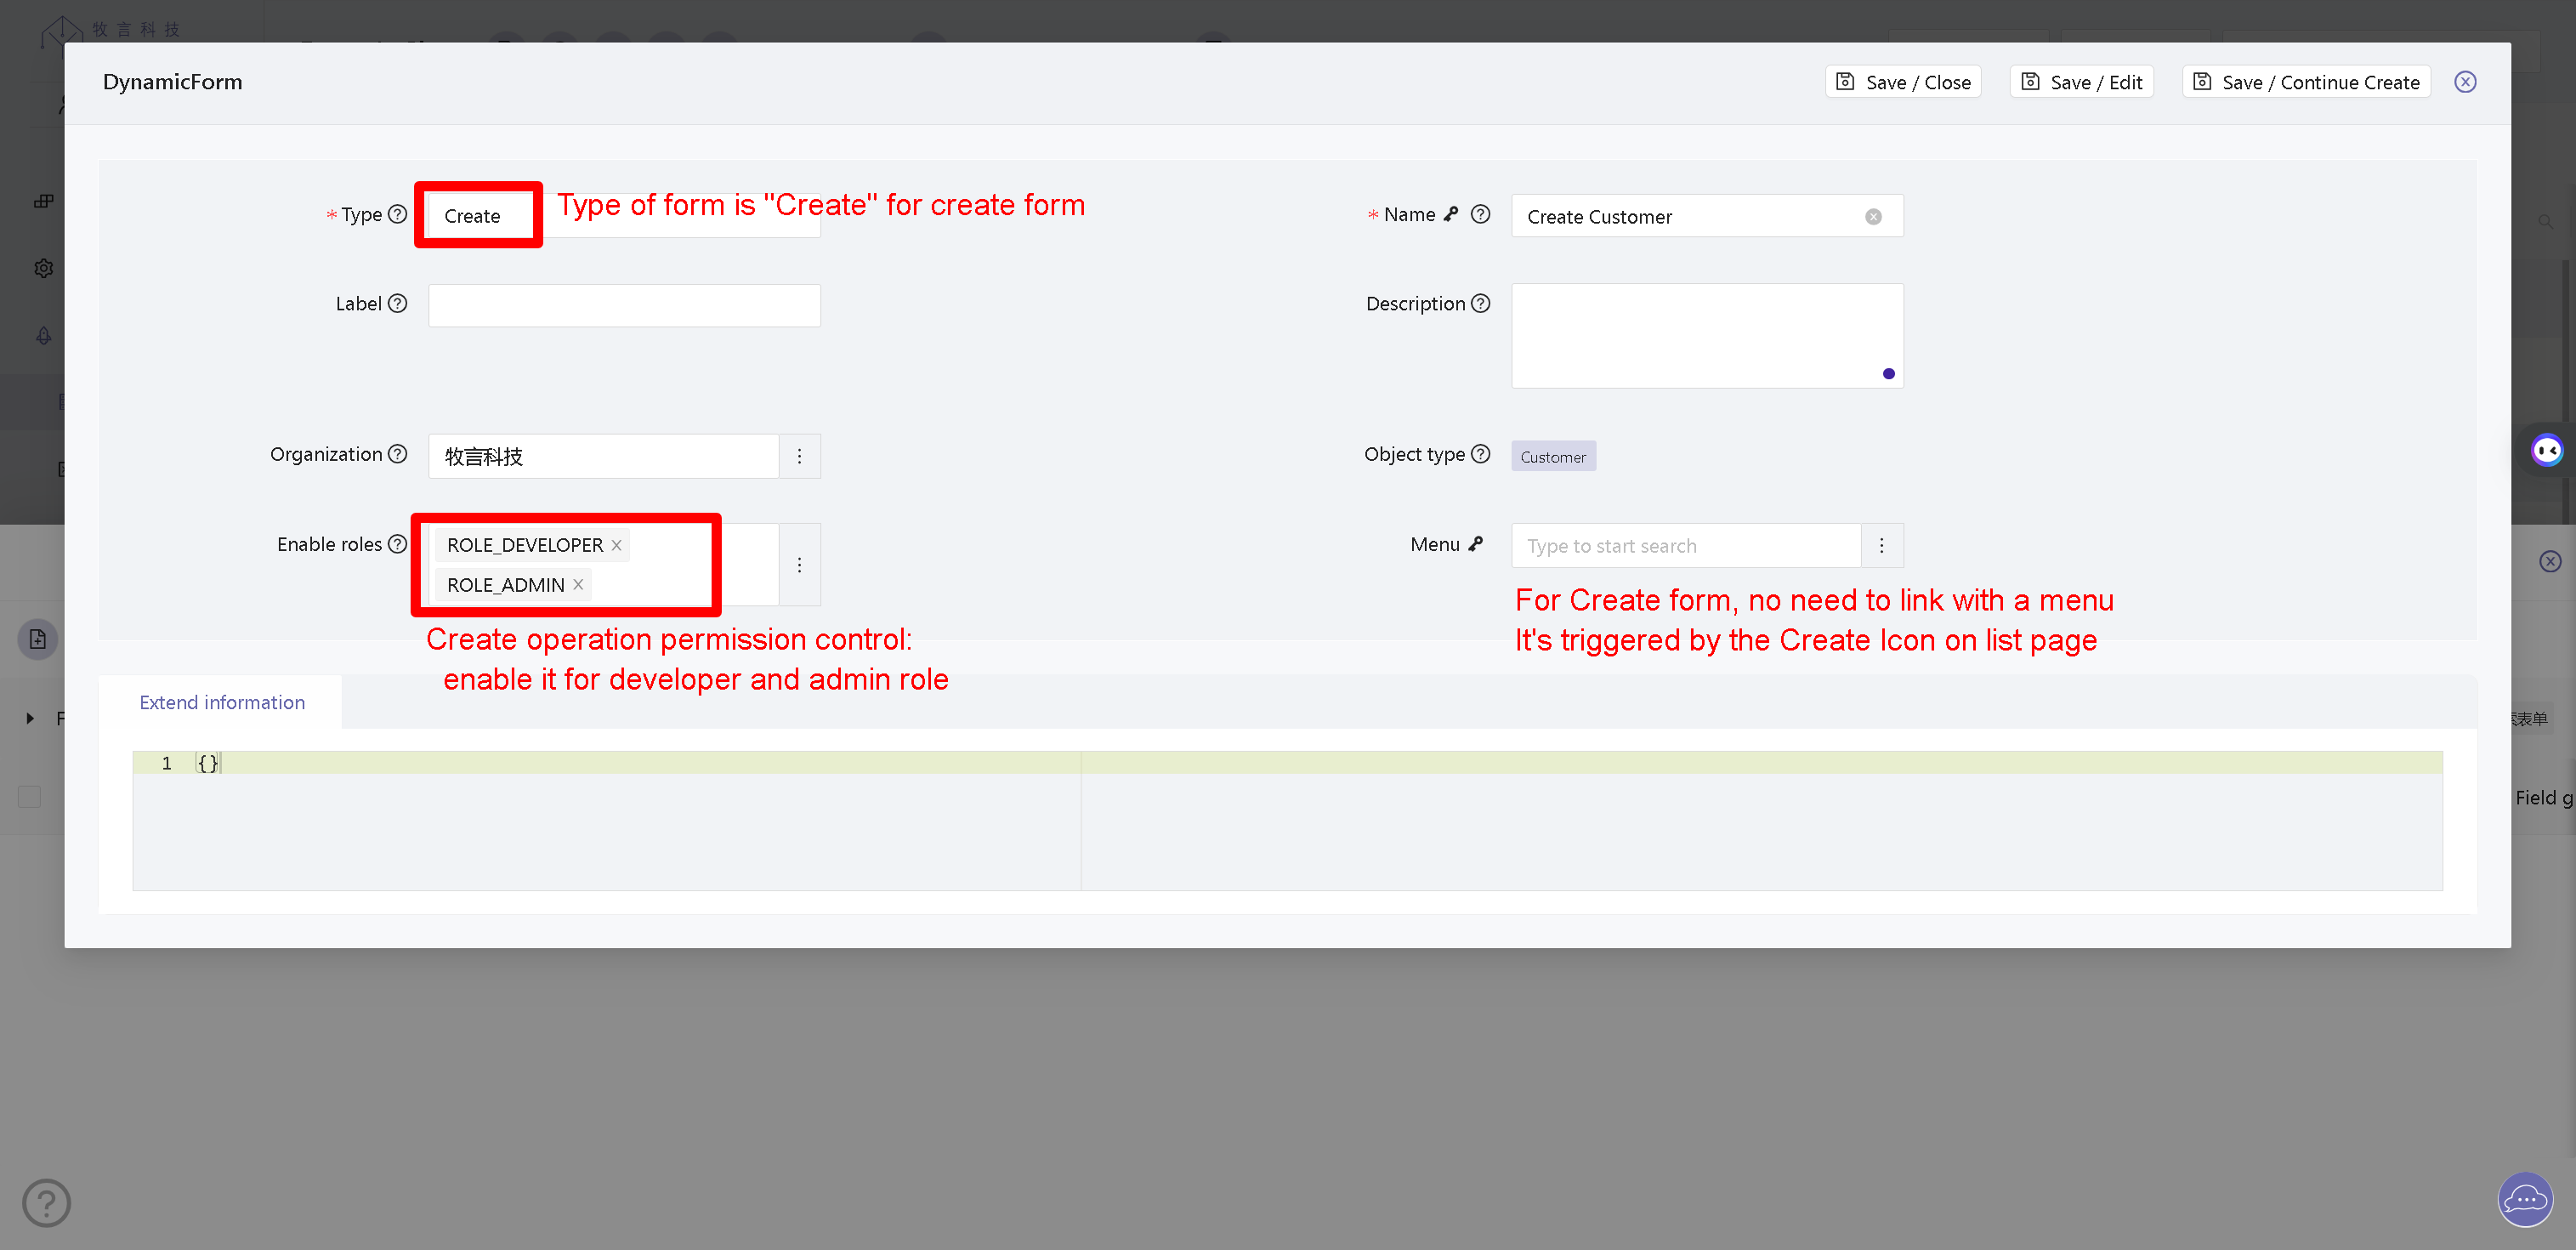This screenshot has width=2576, height=1250.
Task: Click the key icon beside the Name label
Action: tap(1452, 214)
